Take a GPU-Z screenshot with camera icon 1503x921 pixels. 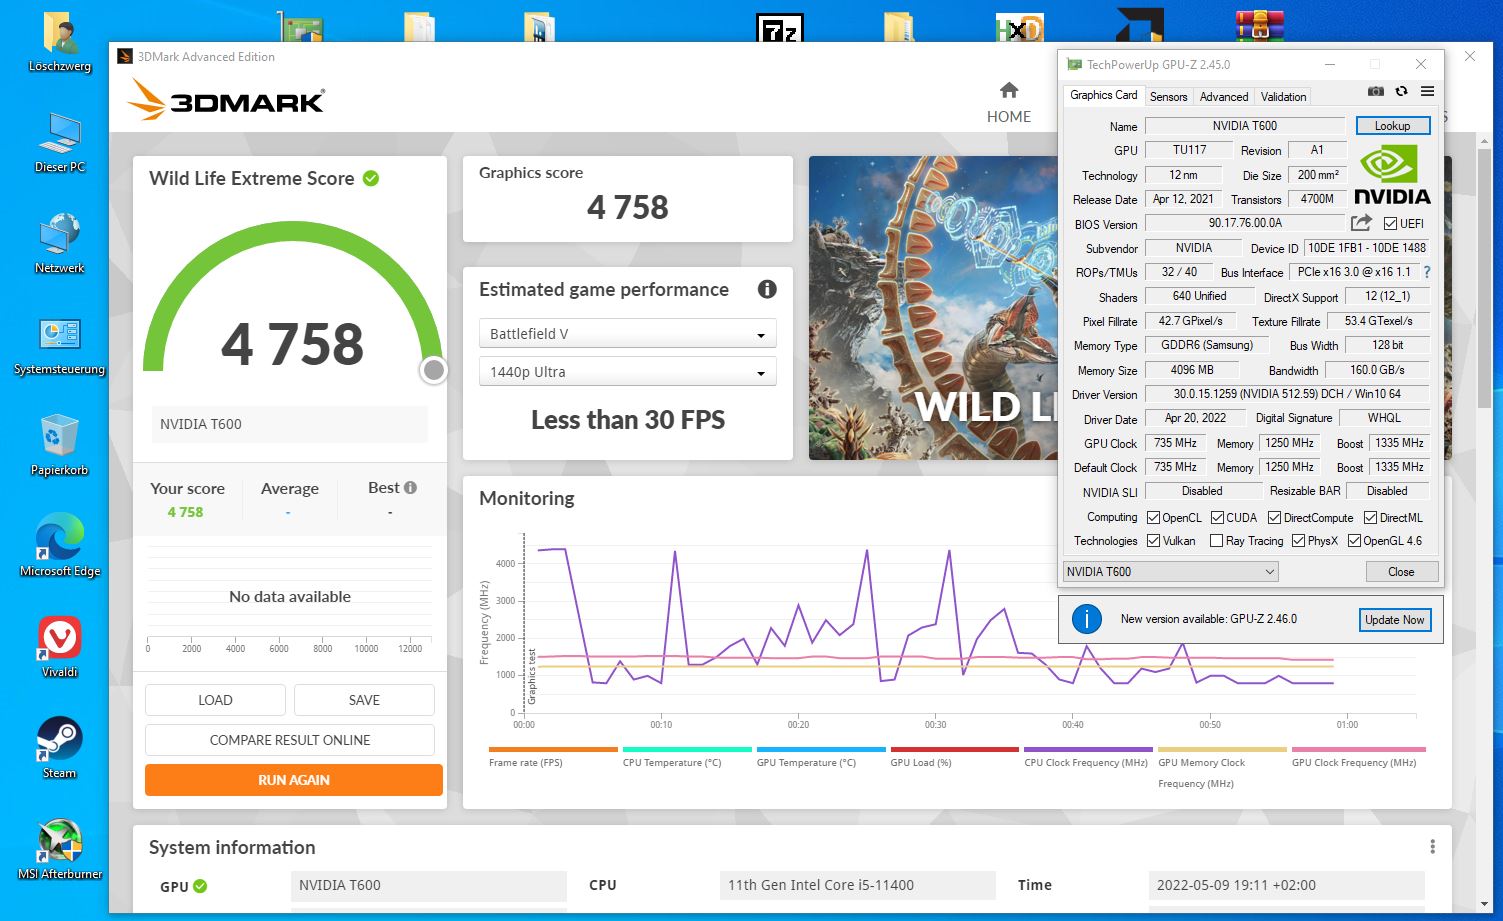(x=1376, y=91)
